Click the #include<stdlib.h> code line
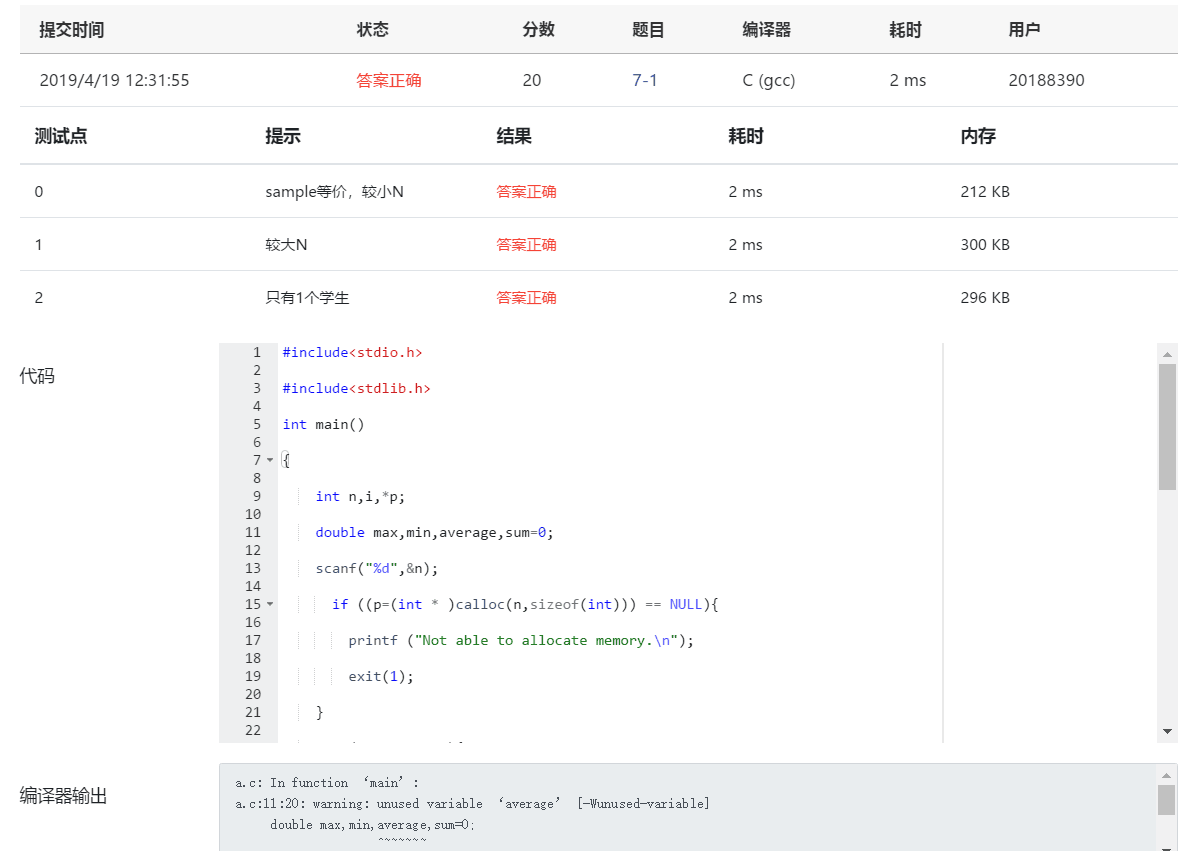Image resolution: width=1198 pixels, height=851 pixels. (356, 388)
